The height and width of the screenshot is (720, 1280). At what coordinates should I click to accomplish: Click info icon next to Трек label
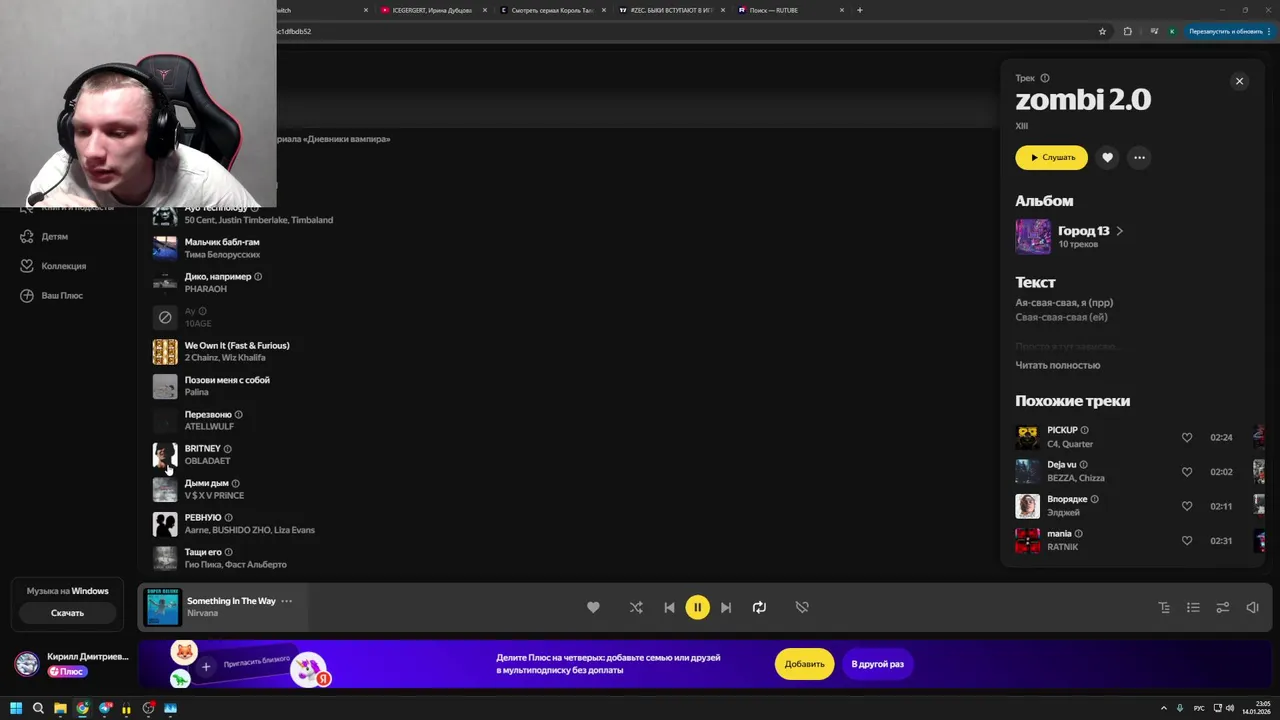1045,78
